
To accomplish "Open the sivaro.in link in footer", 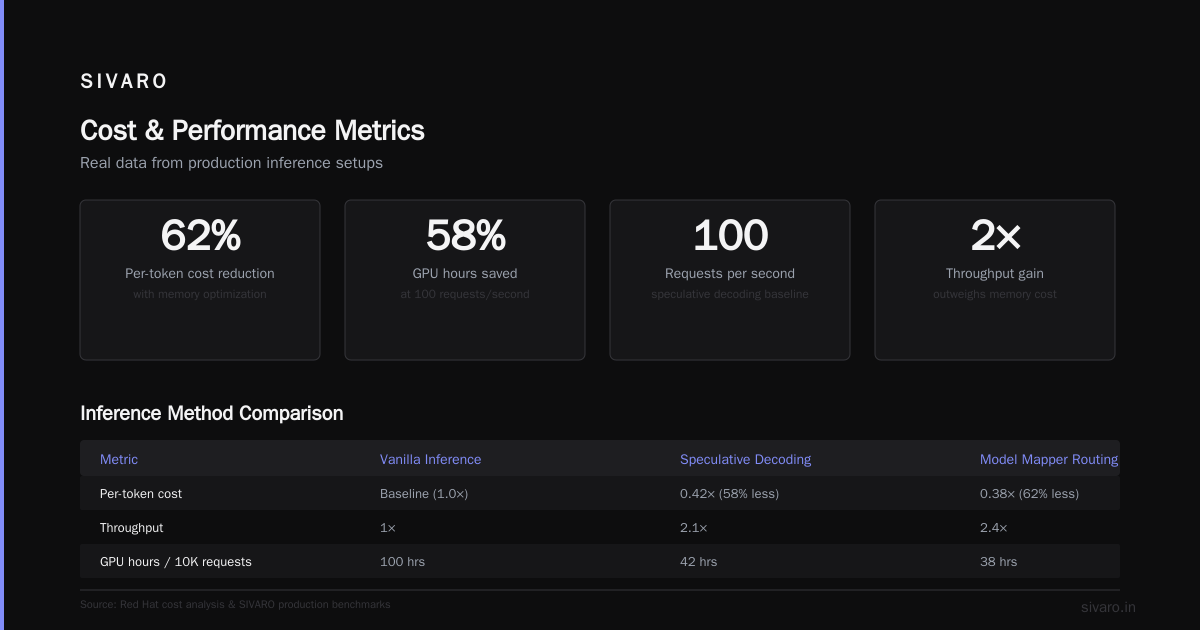I will coord(1108,607).
